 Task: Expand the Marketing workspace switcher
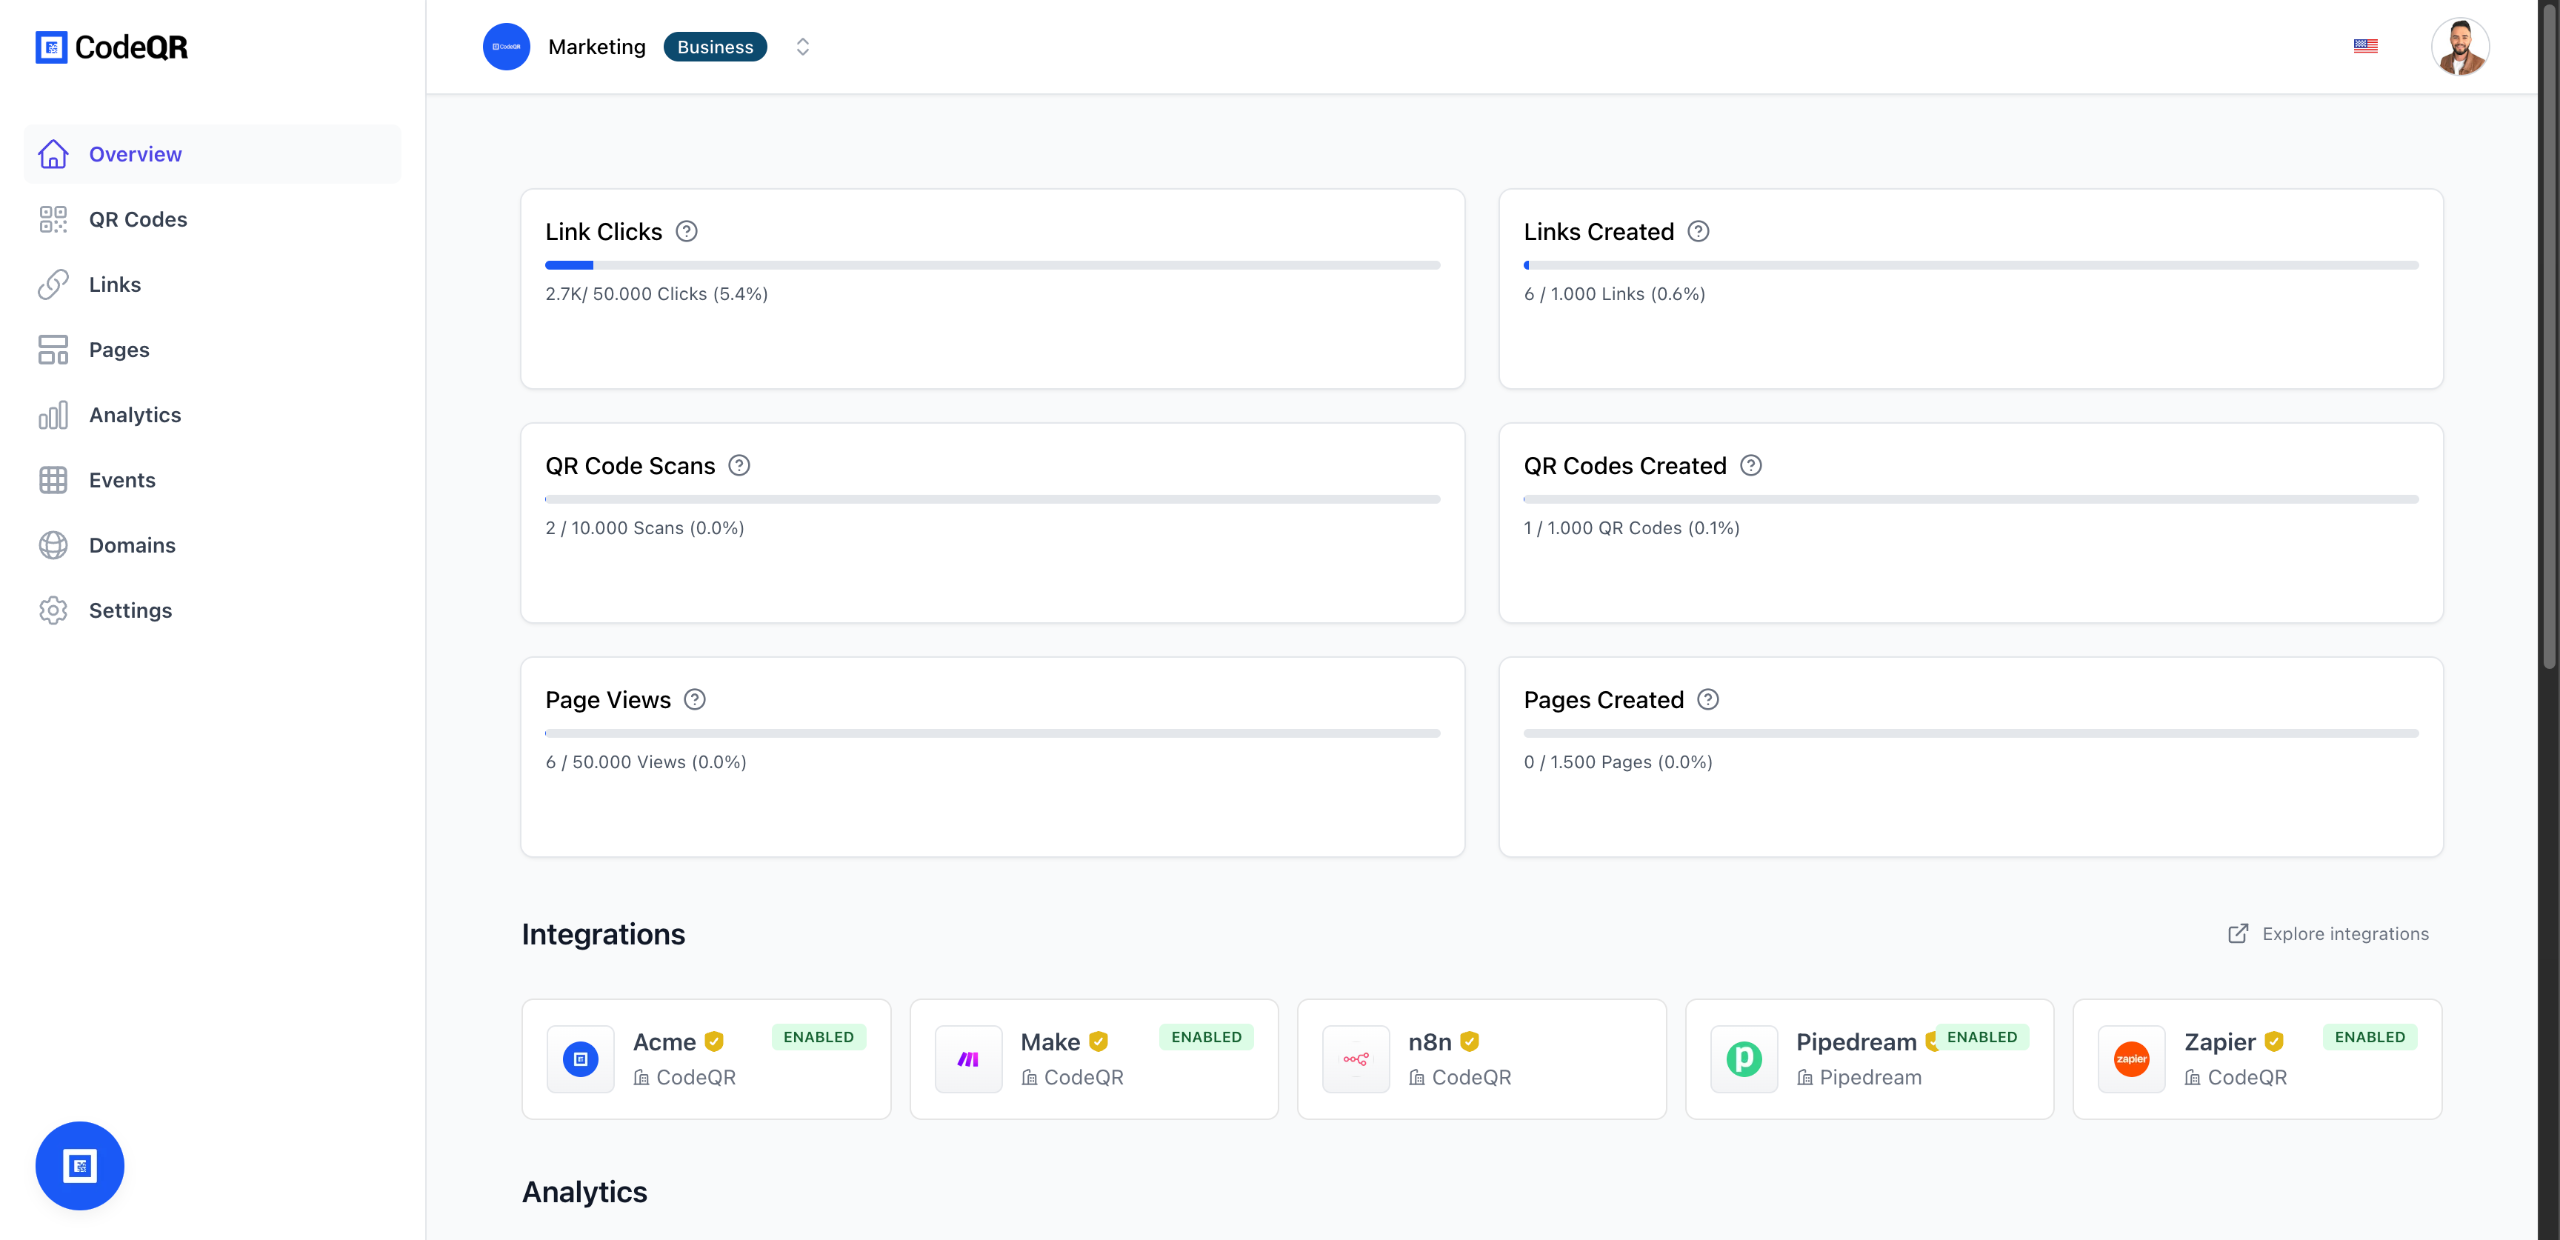point(802,47)
